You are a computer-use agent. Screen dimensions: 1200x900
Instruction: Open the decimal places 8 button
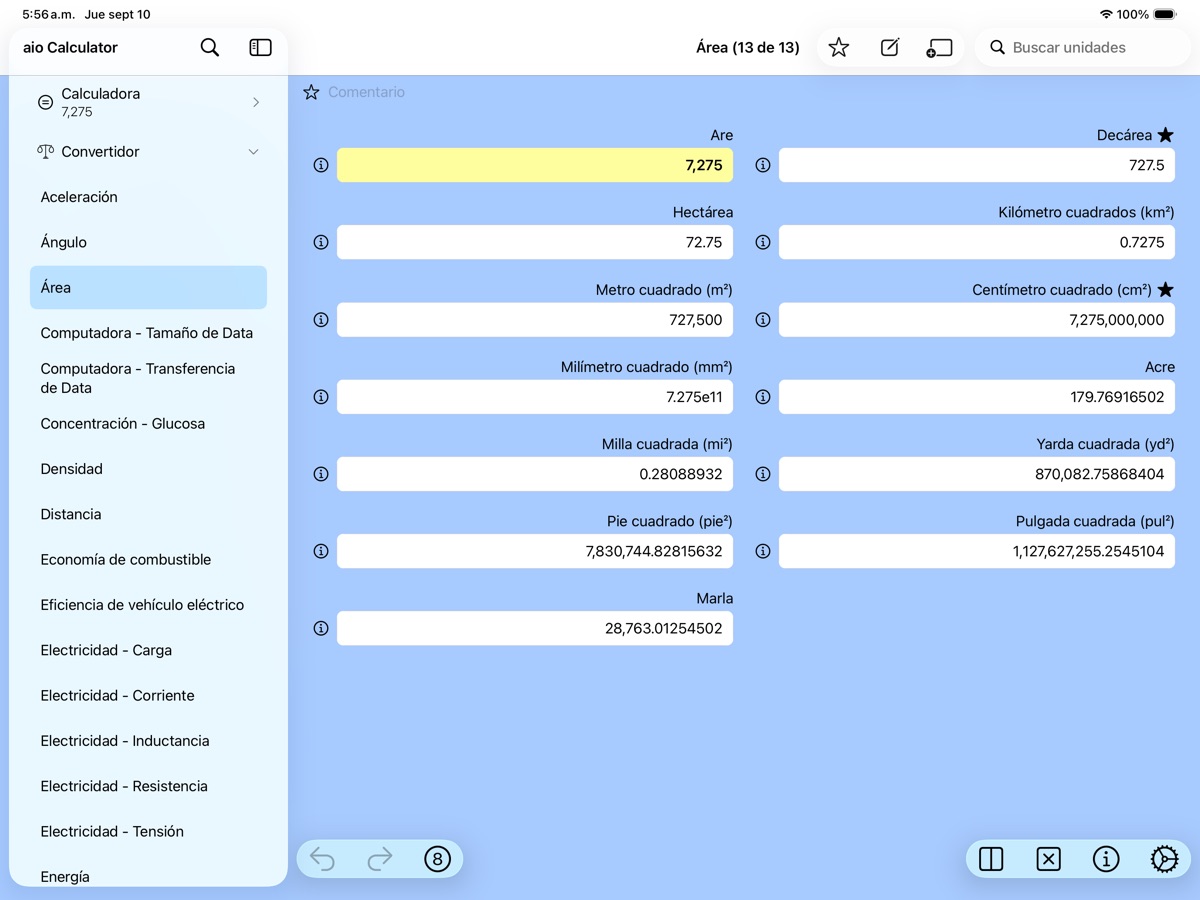pyautogui.click(x=437, y=859)
